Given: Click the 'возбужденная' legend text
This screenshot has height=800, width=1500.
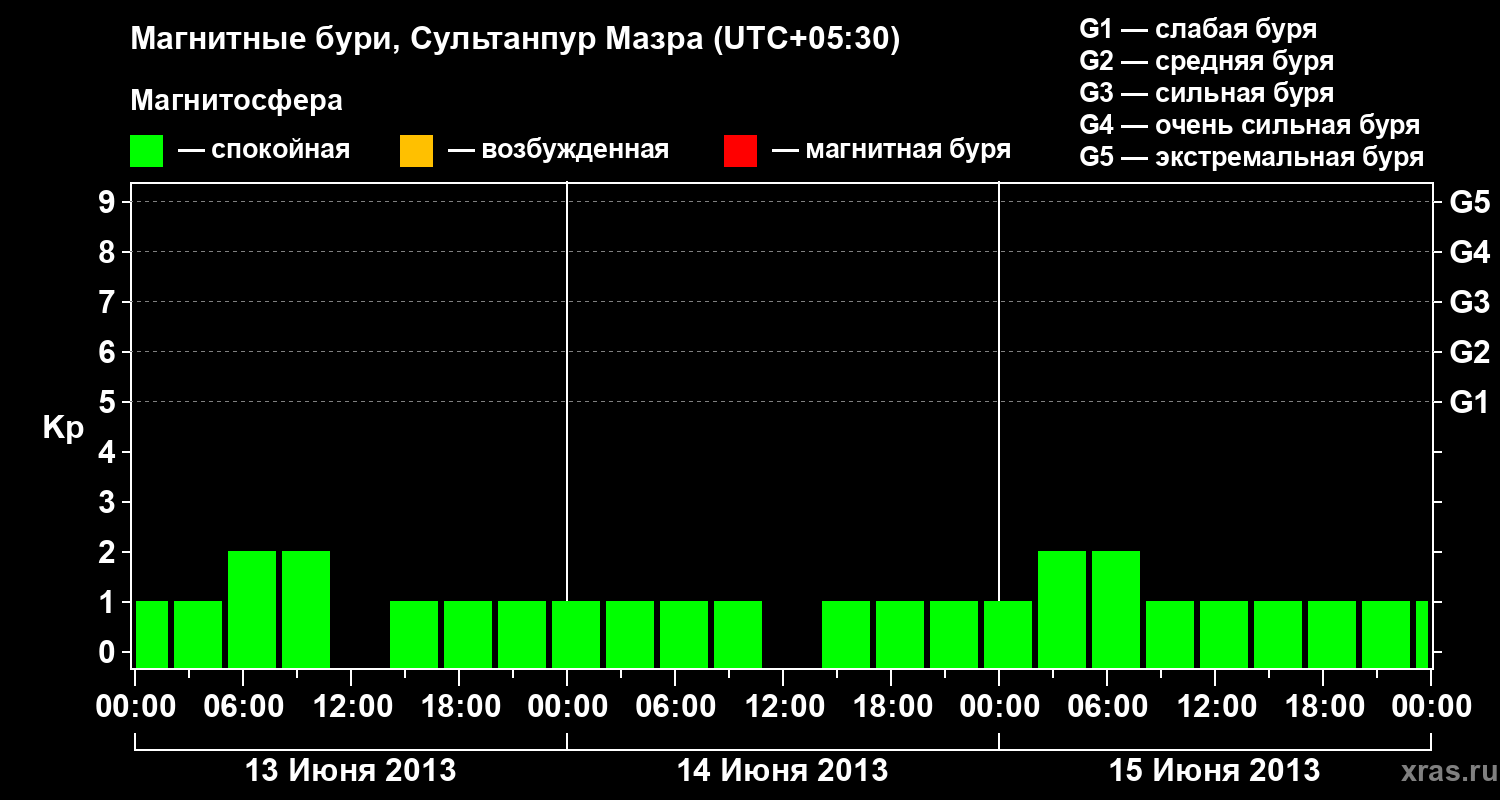Looking at the screenshot, I should point(575,151).
